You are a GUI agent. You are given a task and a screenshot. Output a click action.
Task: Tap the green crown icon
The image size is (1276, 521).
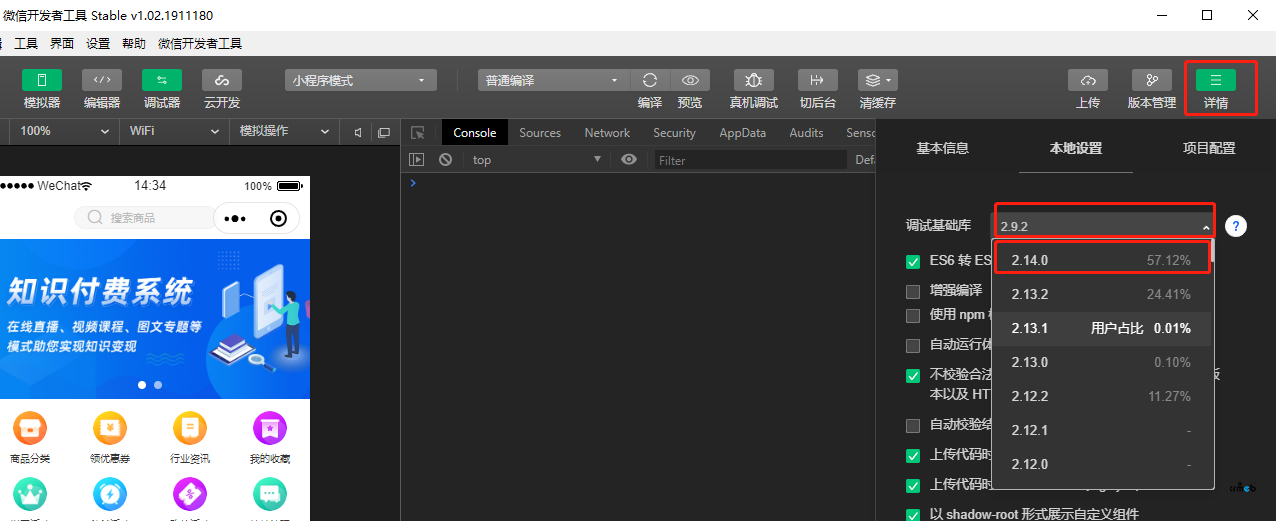coord(29,495)
